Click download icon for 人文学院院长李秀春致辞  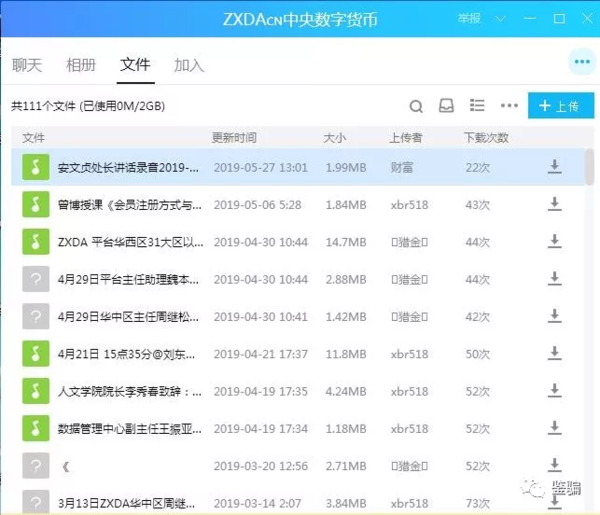click(x=554, y=391)
